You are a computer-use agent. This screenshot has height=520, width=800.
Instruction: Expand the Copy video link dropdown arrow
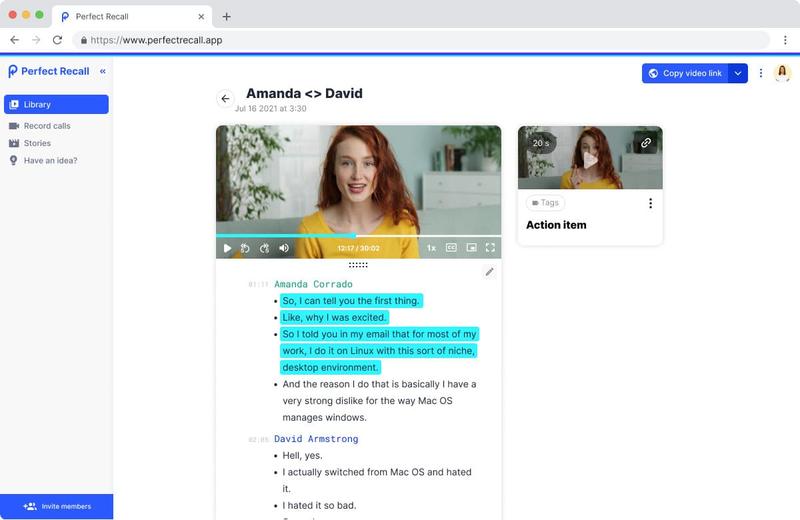(x=738, y=73)
